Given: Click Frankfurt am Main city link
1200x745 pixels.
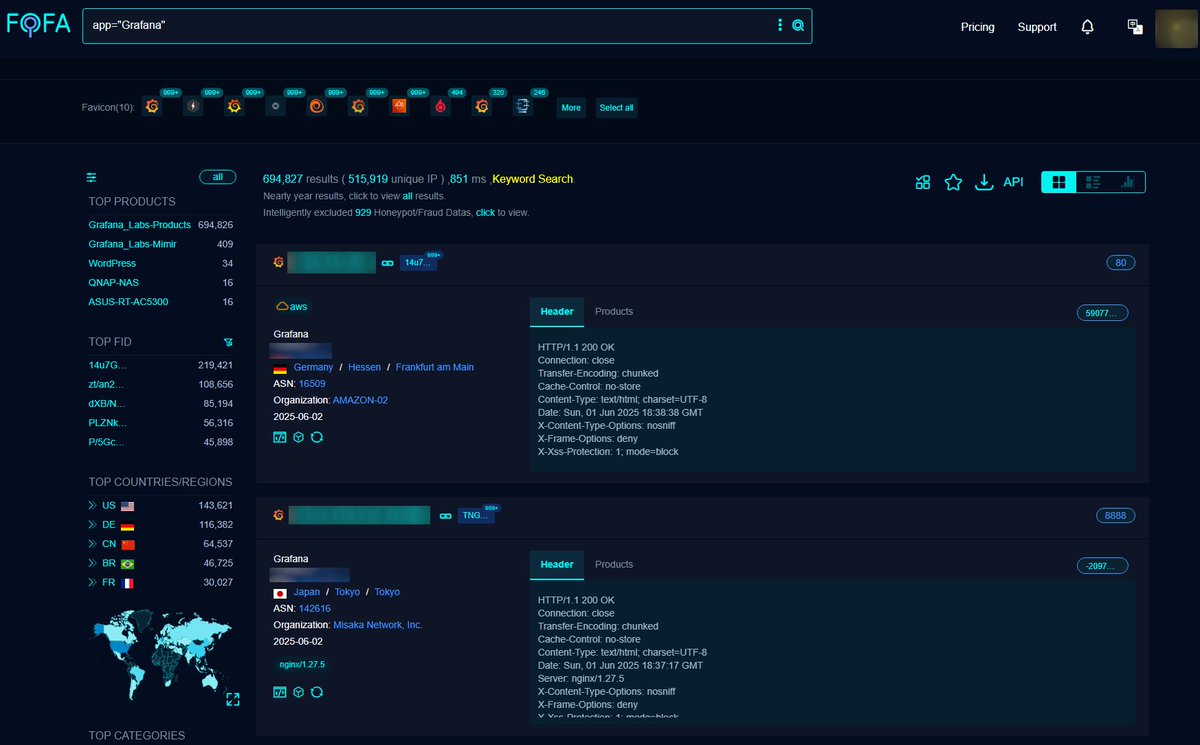Looking at the screenshot, I should click(435, 367).
